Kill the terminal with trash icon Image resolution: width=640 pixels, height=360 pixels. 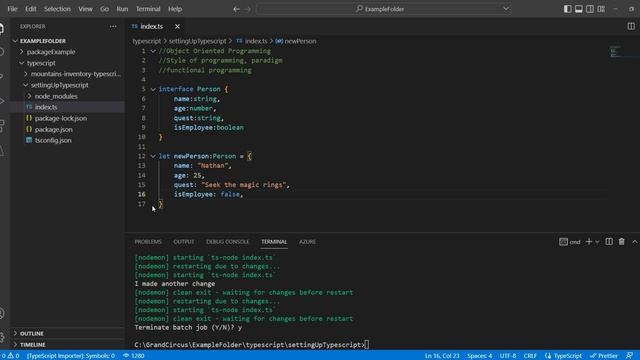[x=621, y=242]
